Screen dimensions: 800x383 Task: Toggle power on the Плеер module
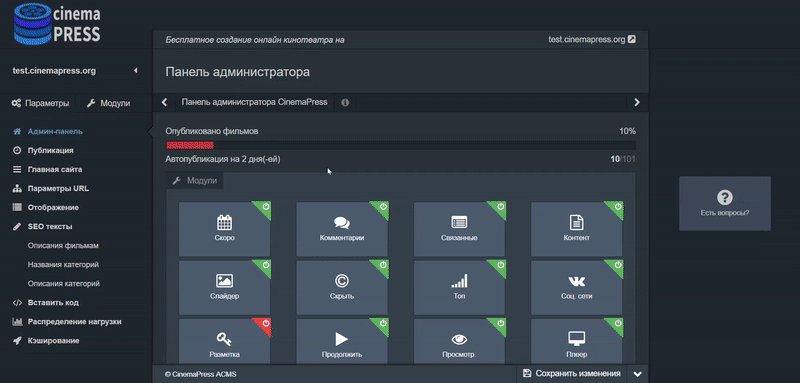tap(618, 323)
